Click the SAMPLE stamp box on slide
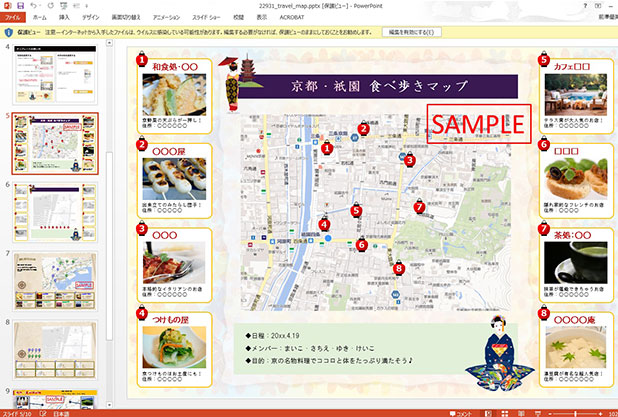Image resolution: width=618 pixels, height=417 pixels. point(479,124)
